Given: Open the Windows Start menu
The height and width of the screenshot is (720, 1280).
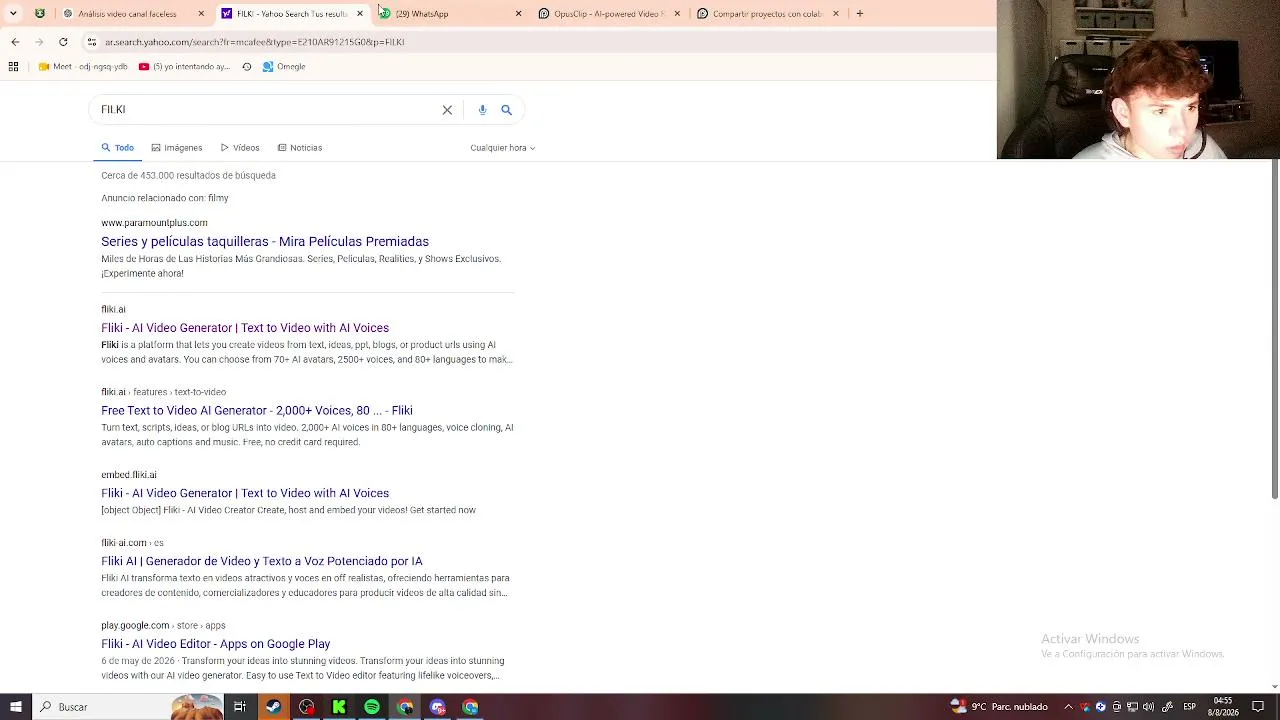Looking at the screenshot, I should pyautogui.click(x=15, y=707).
